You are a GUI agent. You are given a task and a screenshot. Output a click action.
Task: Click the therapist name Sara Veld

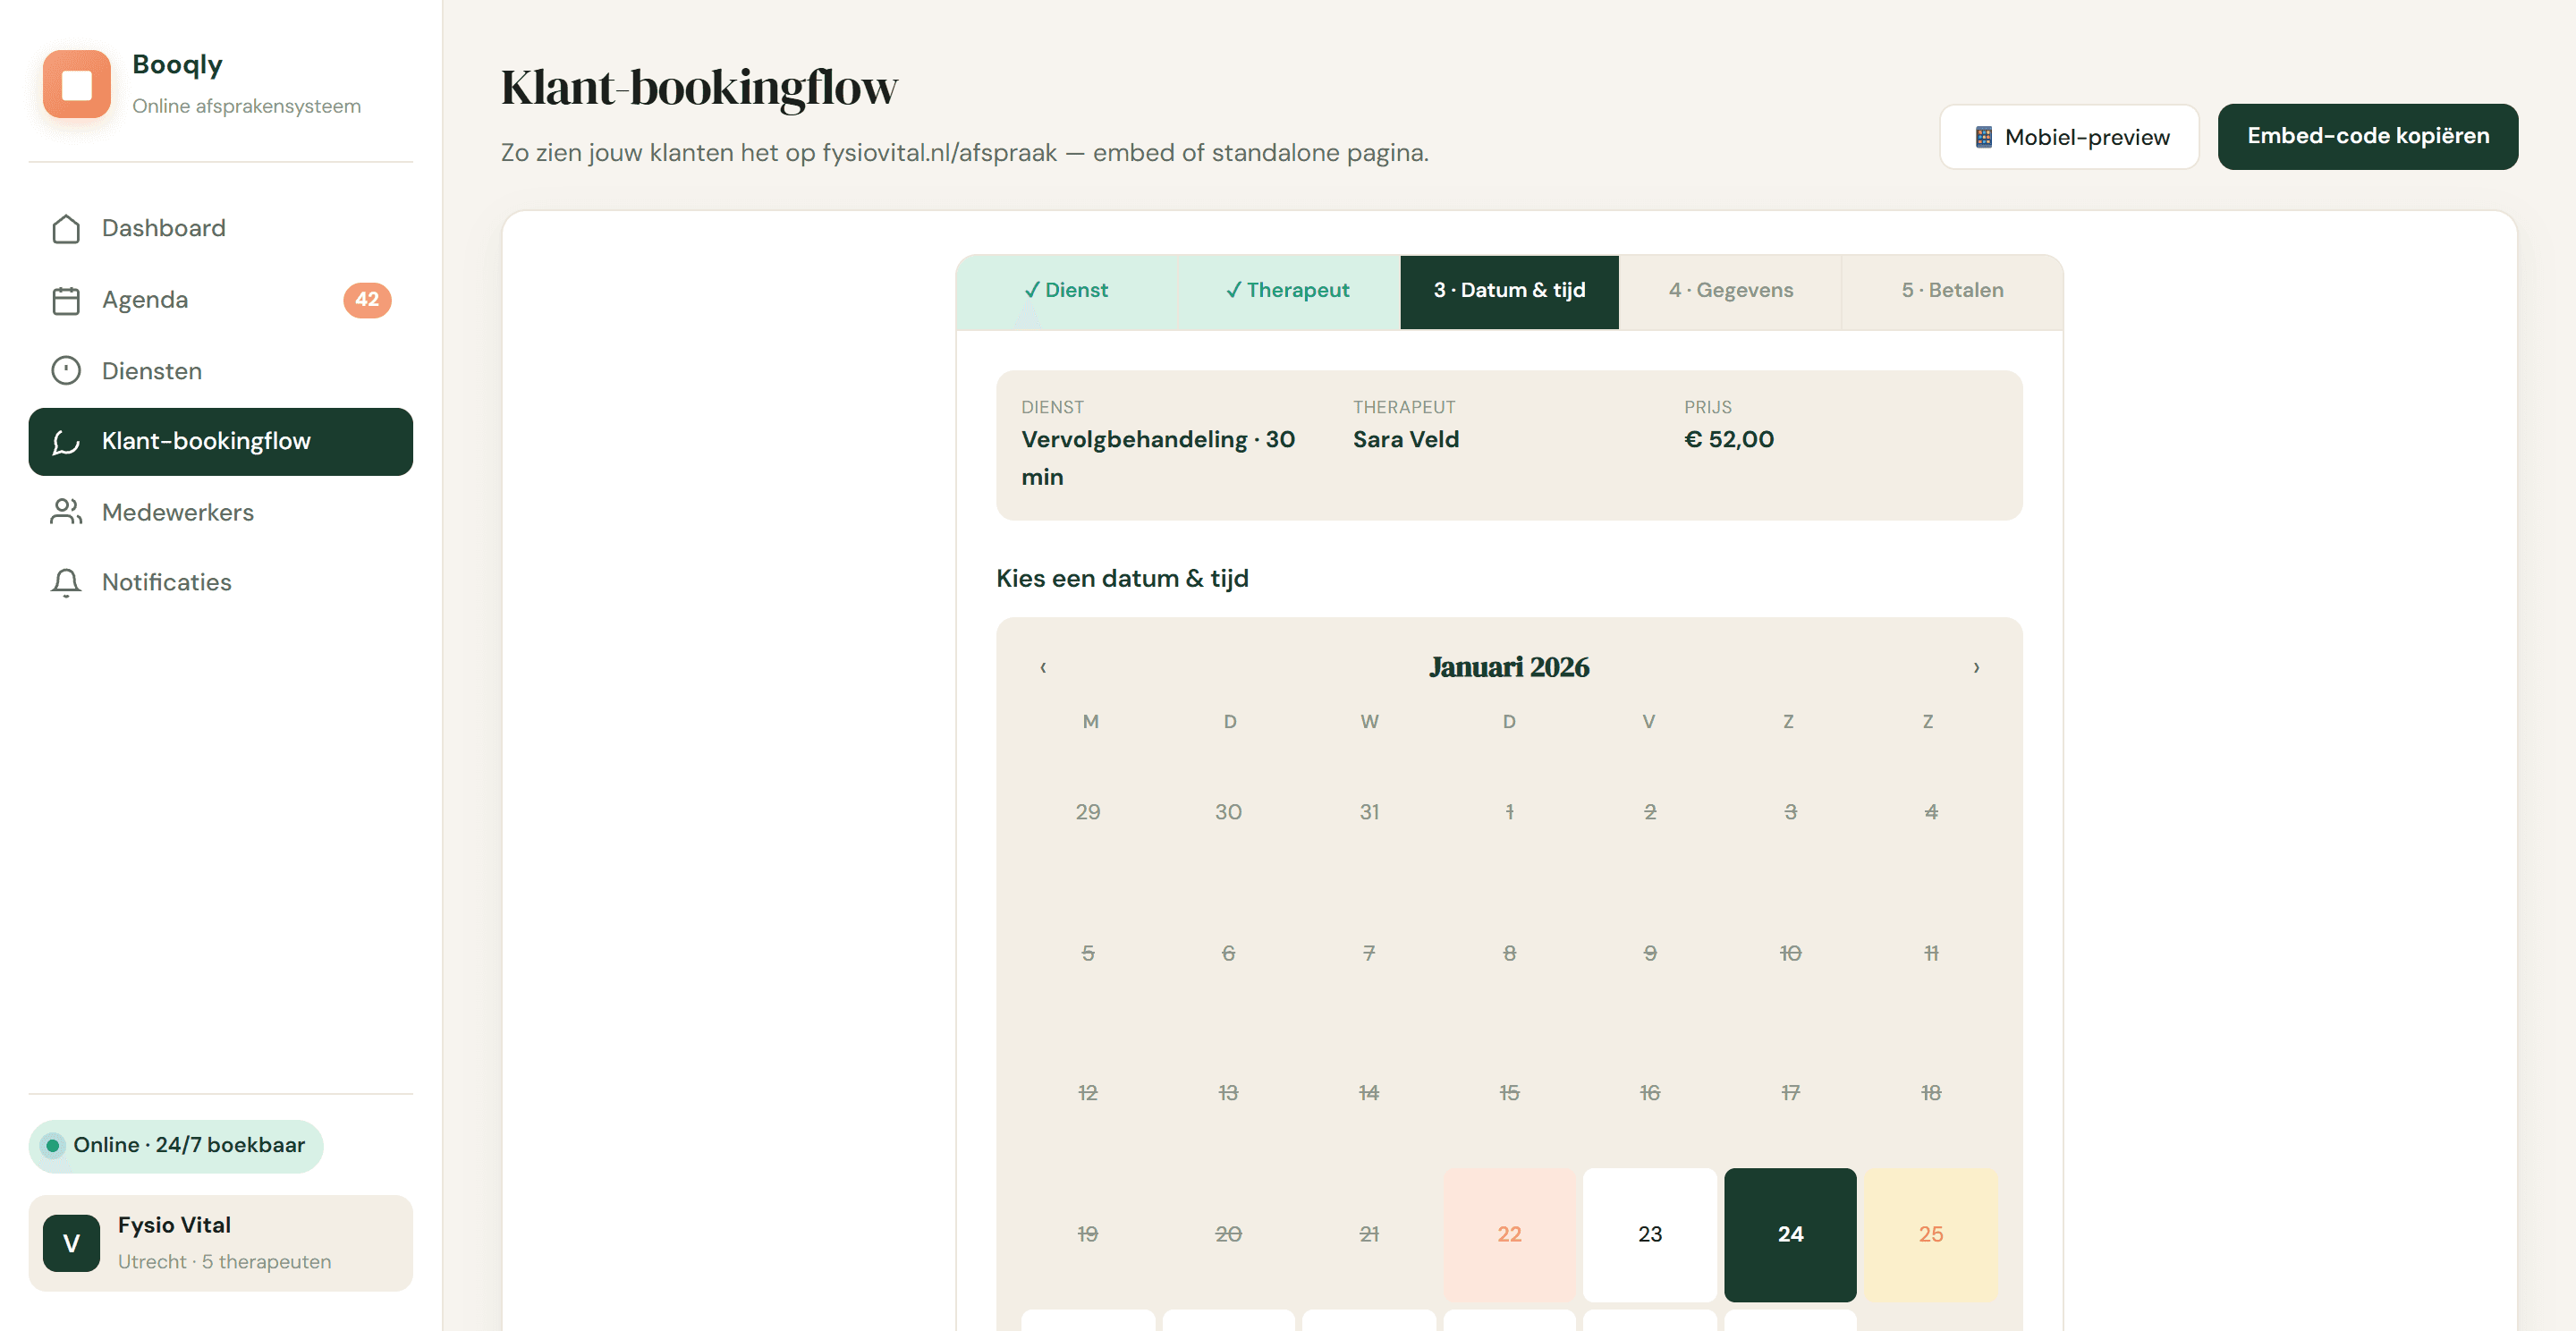point(1406,440)
